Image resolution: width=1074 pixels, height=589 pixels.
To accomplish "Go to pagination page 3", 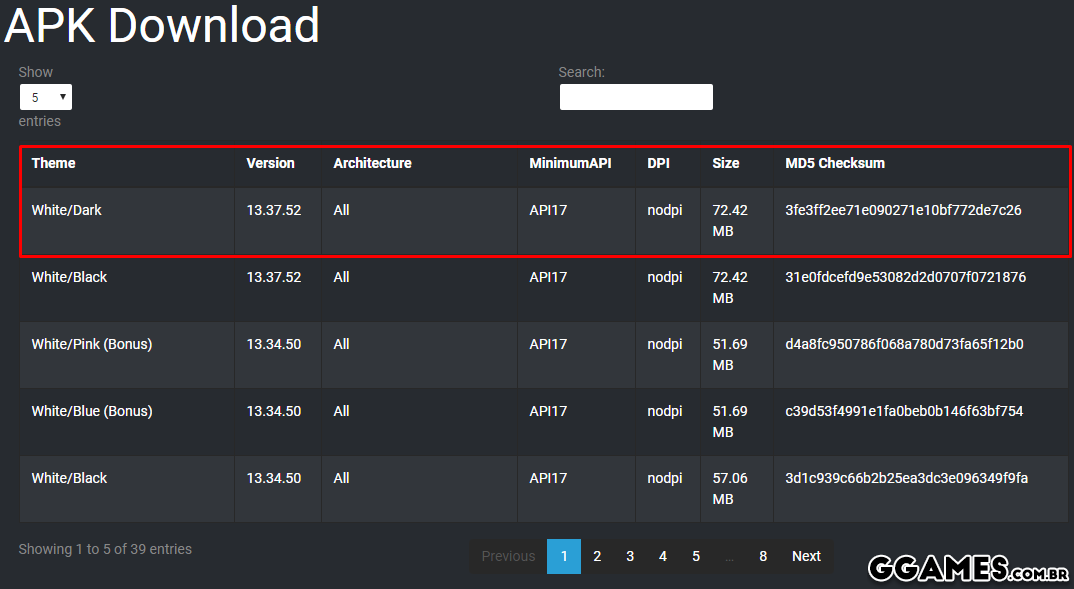I will 630,556.
